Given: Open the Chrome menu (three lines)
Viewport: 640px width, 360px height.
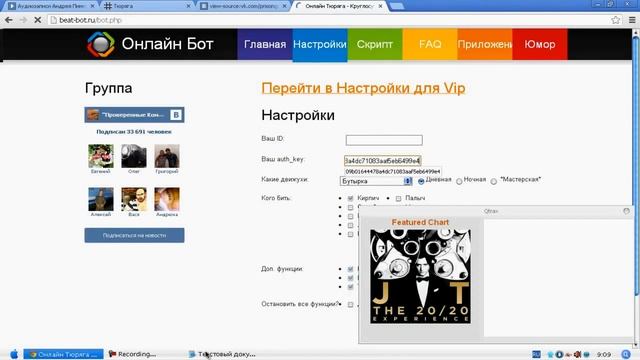Looking at the screenshot, I should coord(632,20).
